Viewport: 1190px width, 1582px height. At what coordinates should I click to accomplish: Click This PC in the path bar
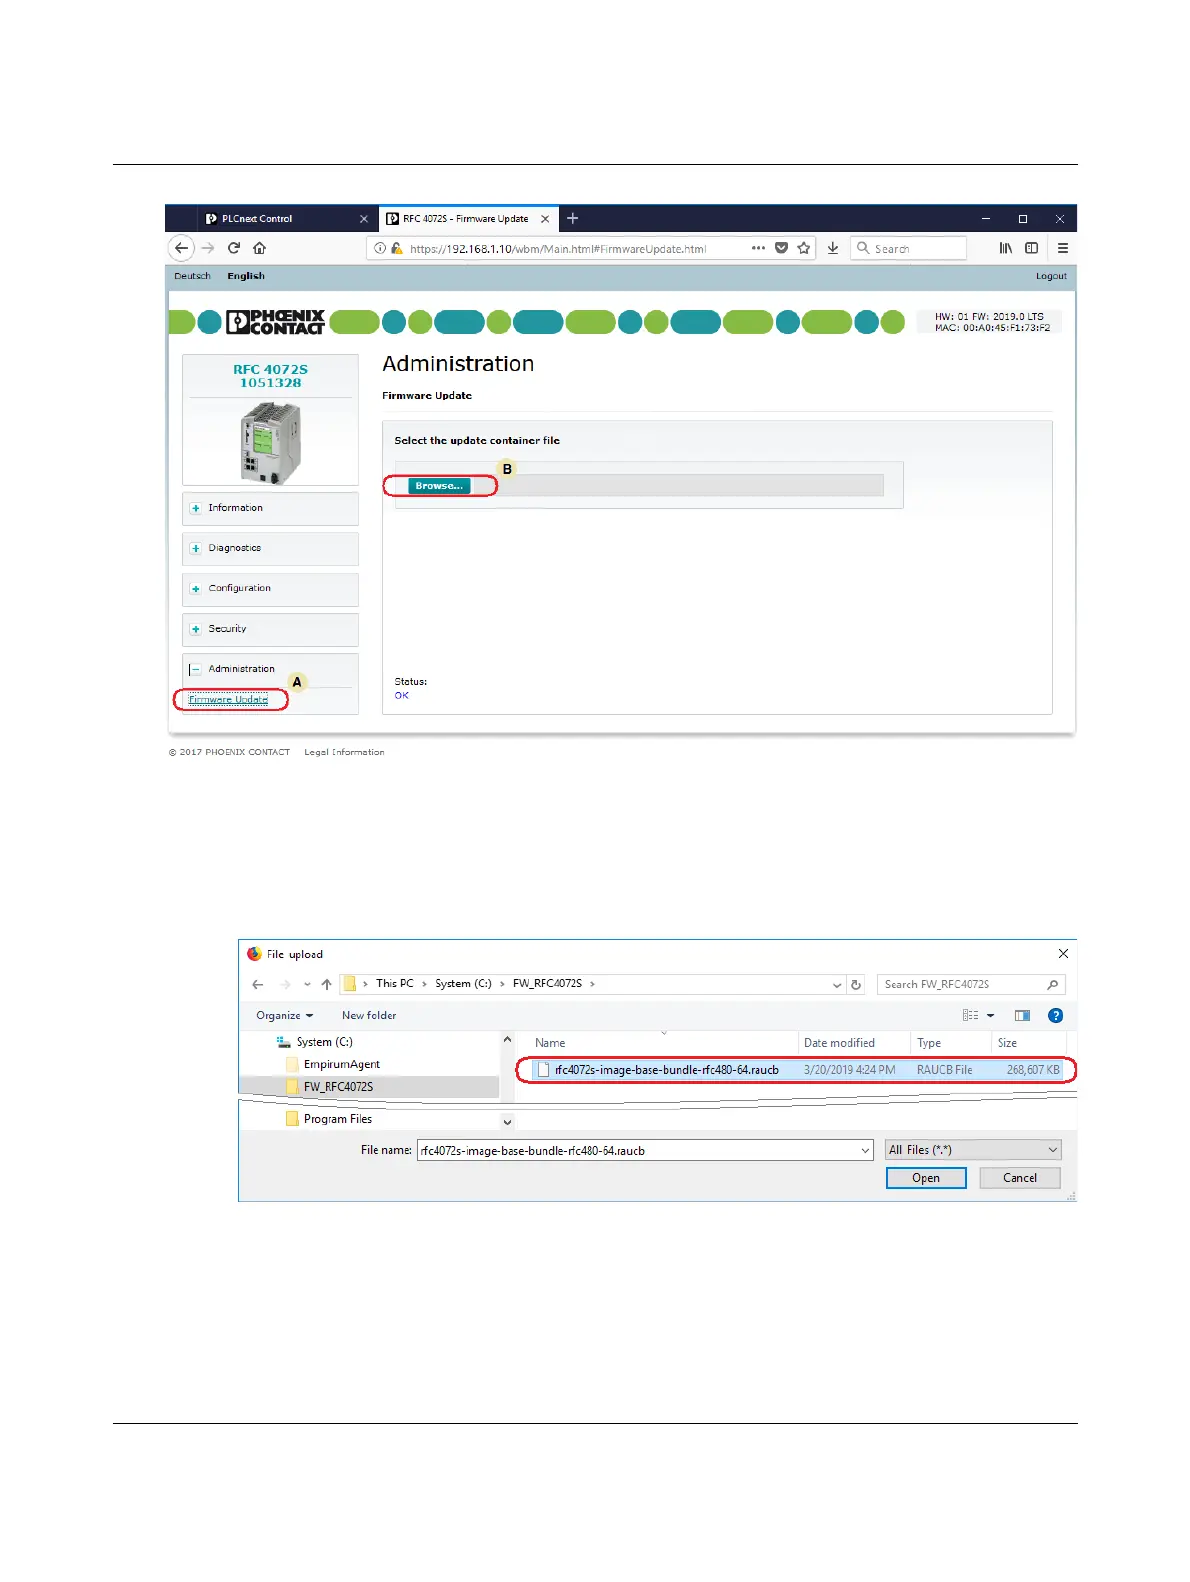[394, 984]
